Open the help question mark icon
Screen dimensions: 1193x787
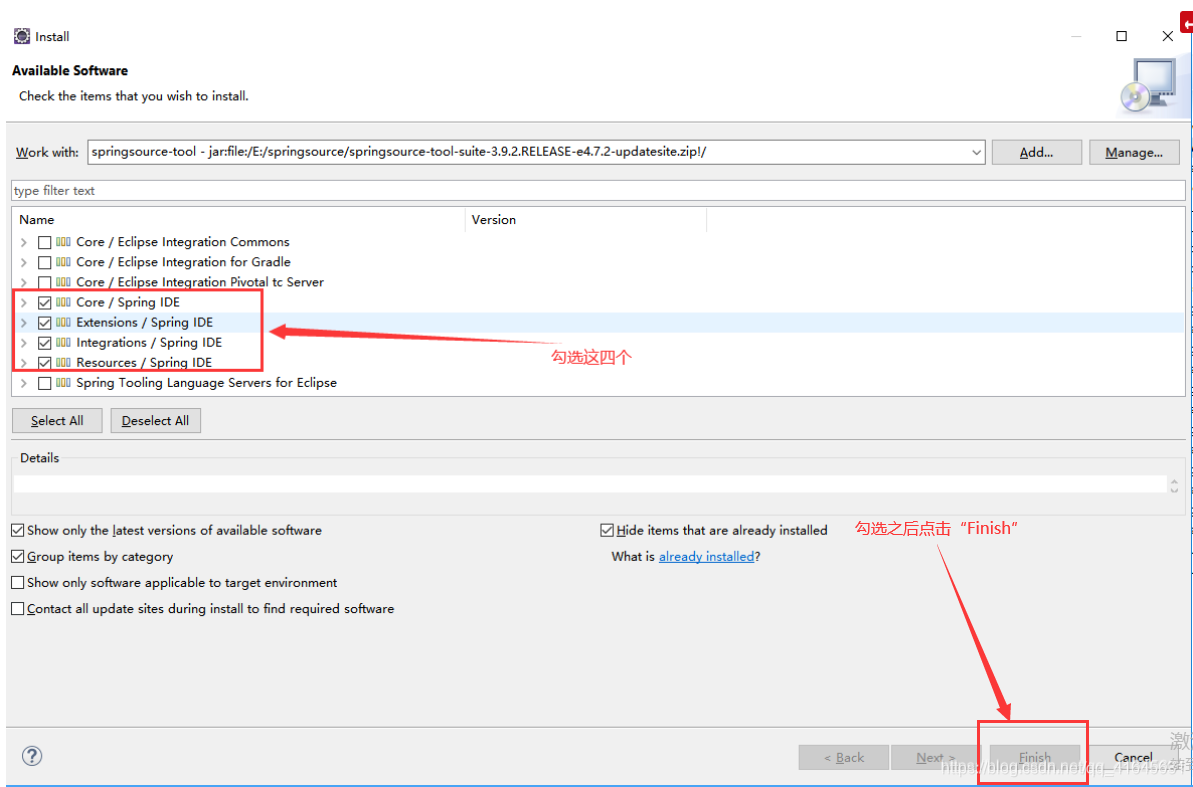click(31, 756)
